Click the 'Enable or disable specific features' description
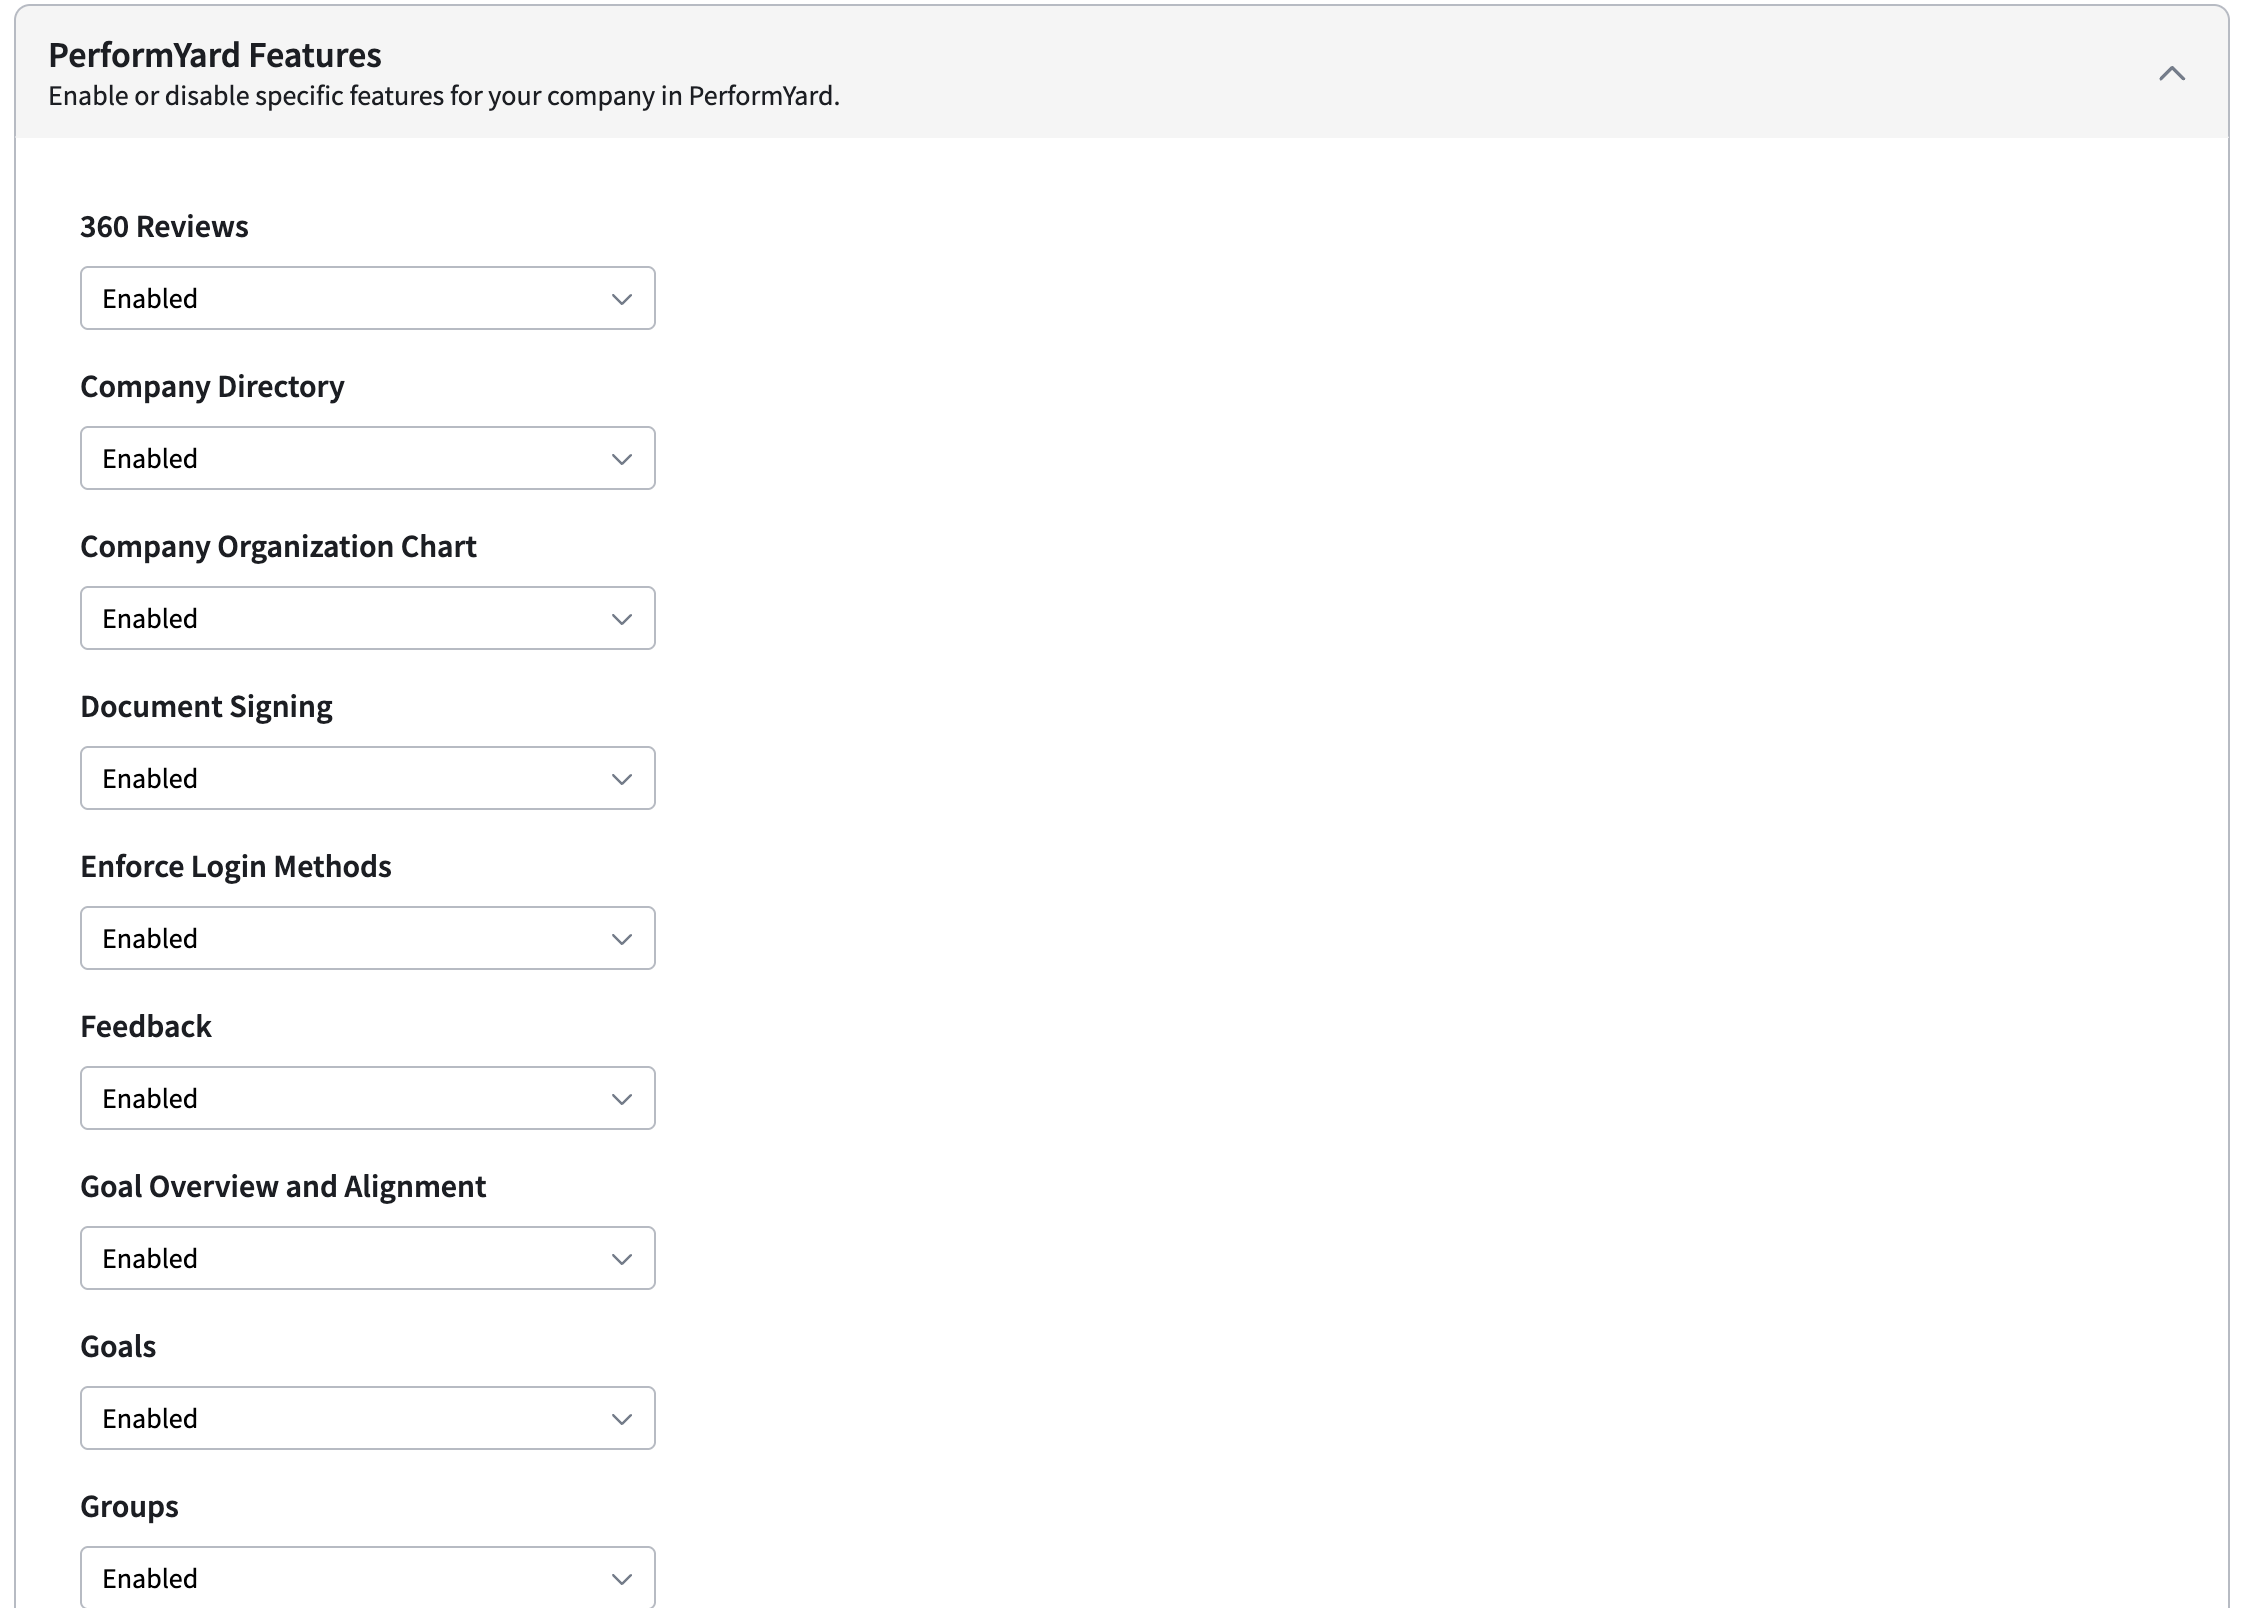 click(444, 96)
